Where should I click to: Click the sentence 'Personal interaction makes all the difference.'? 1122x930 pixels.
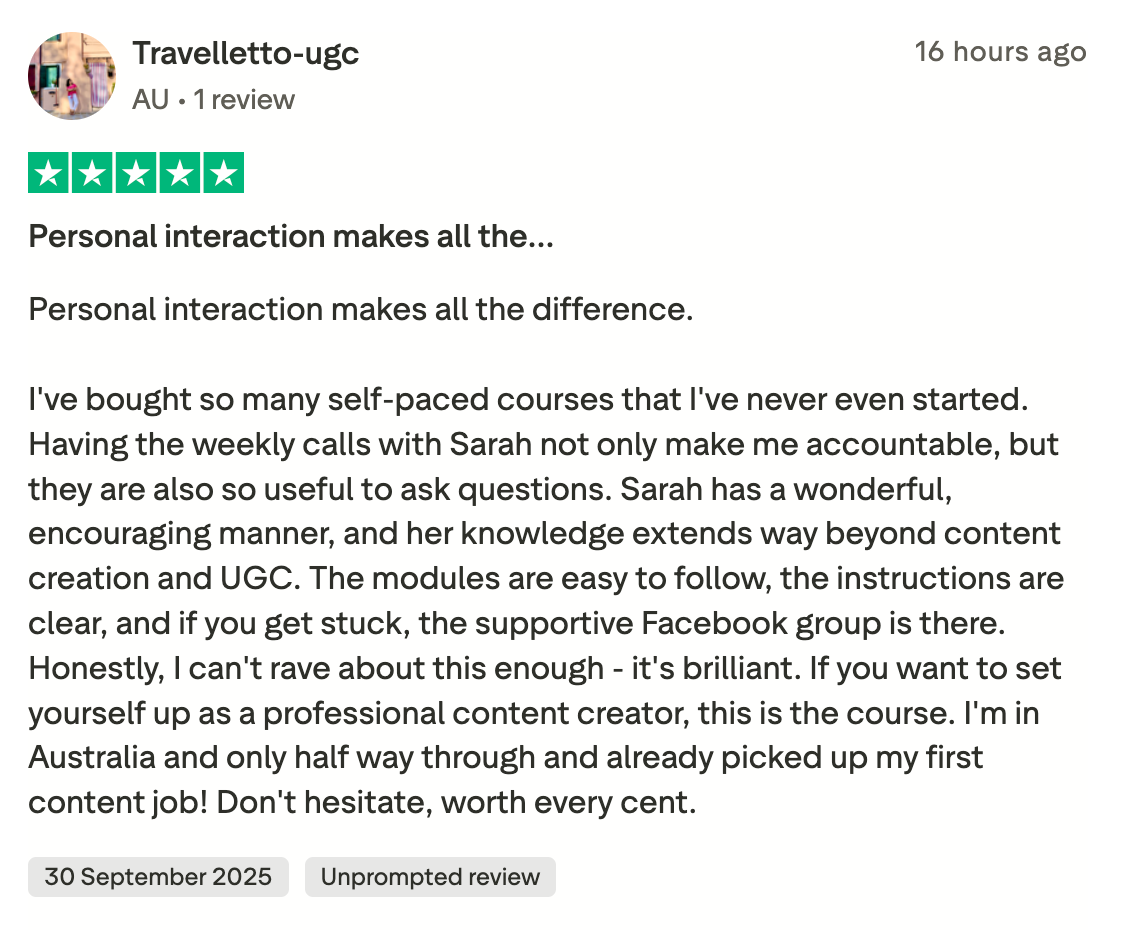(361, 310)
